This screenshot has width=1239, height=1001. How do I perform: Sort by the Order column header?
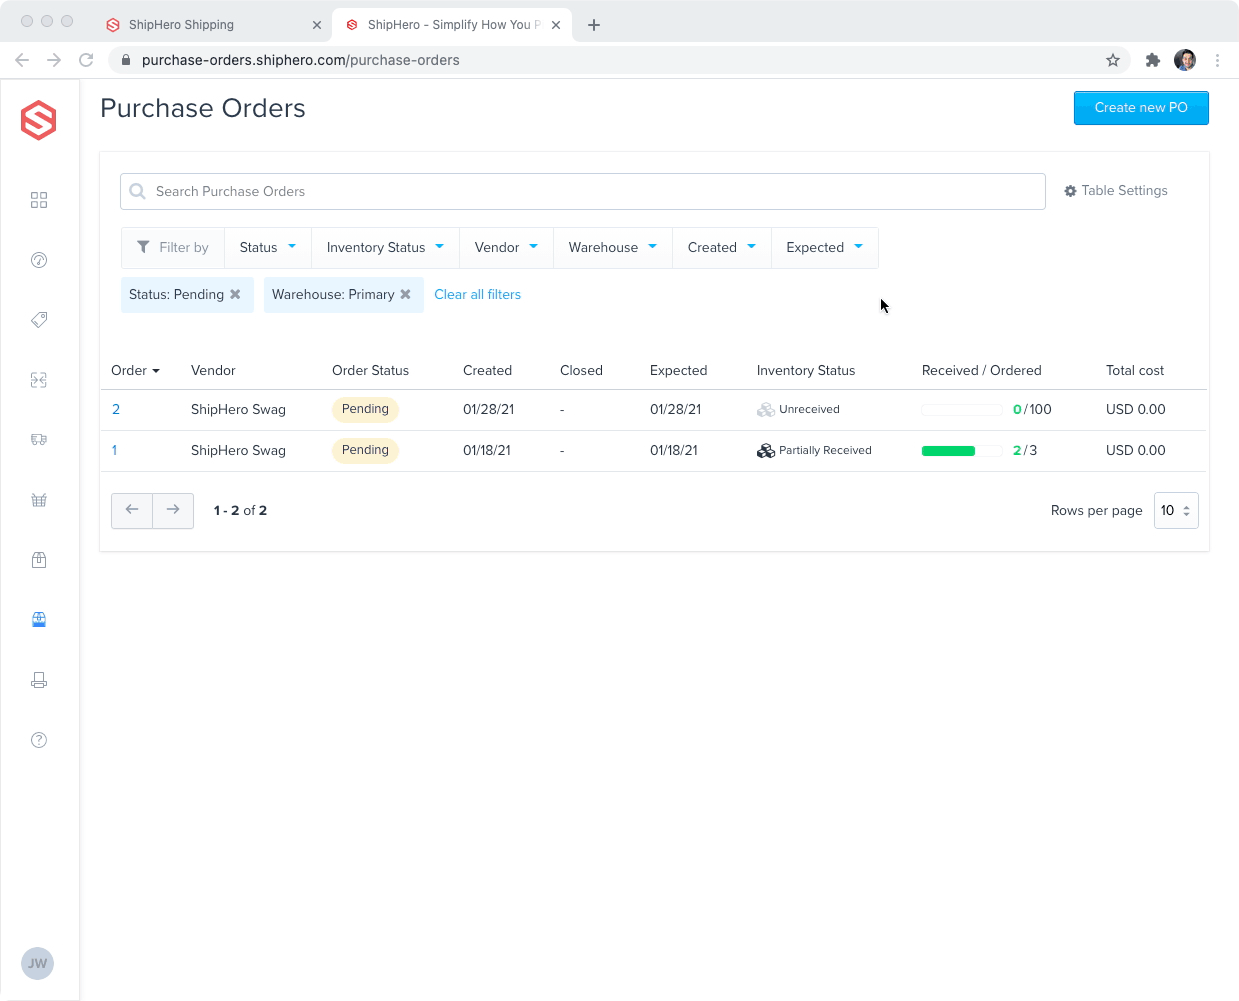click(x=135, y=370)
